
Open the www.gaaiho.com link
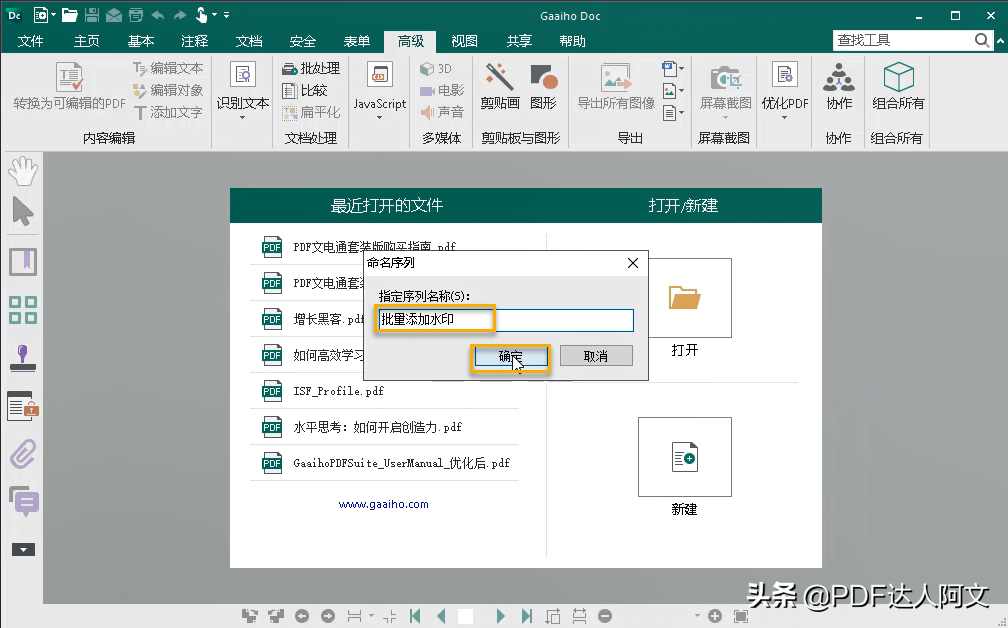(x=384, y=505)
